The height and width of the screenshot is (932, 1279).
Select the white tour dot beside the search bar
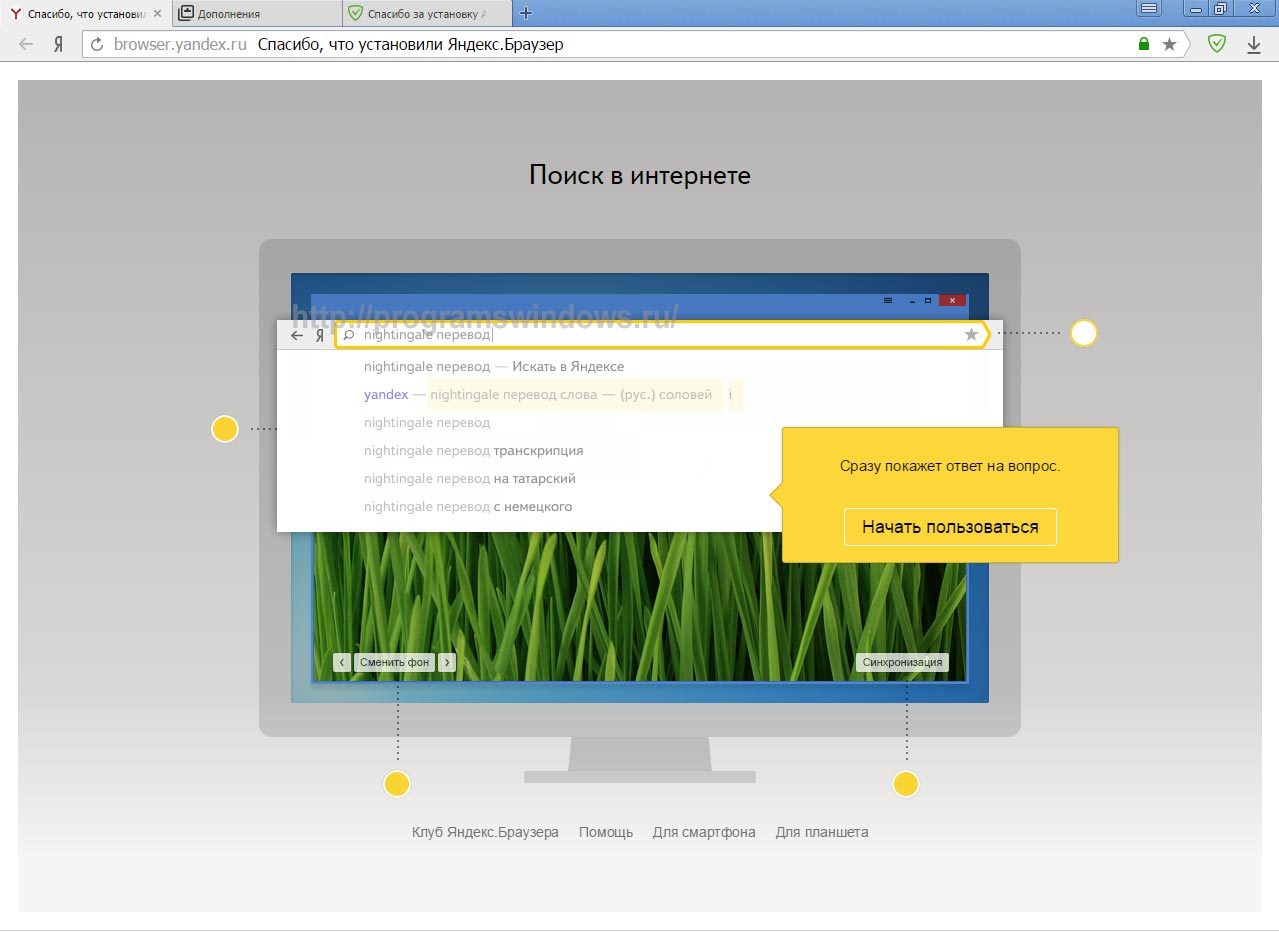coord(1084,333)
